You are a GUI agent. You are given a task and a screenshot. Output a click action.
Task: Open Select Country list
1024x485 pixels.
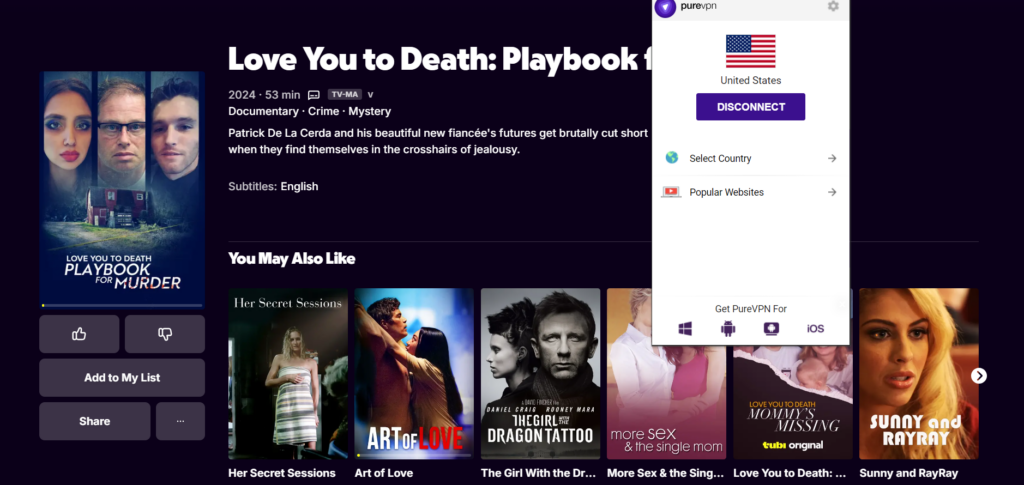point(750,158)
